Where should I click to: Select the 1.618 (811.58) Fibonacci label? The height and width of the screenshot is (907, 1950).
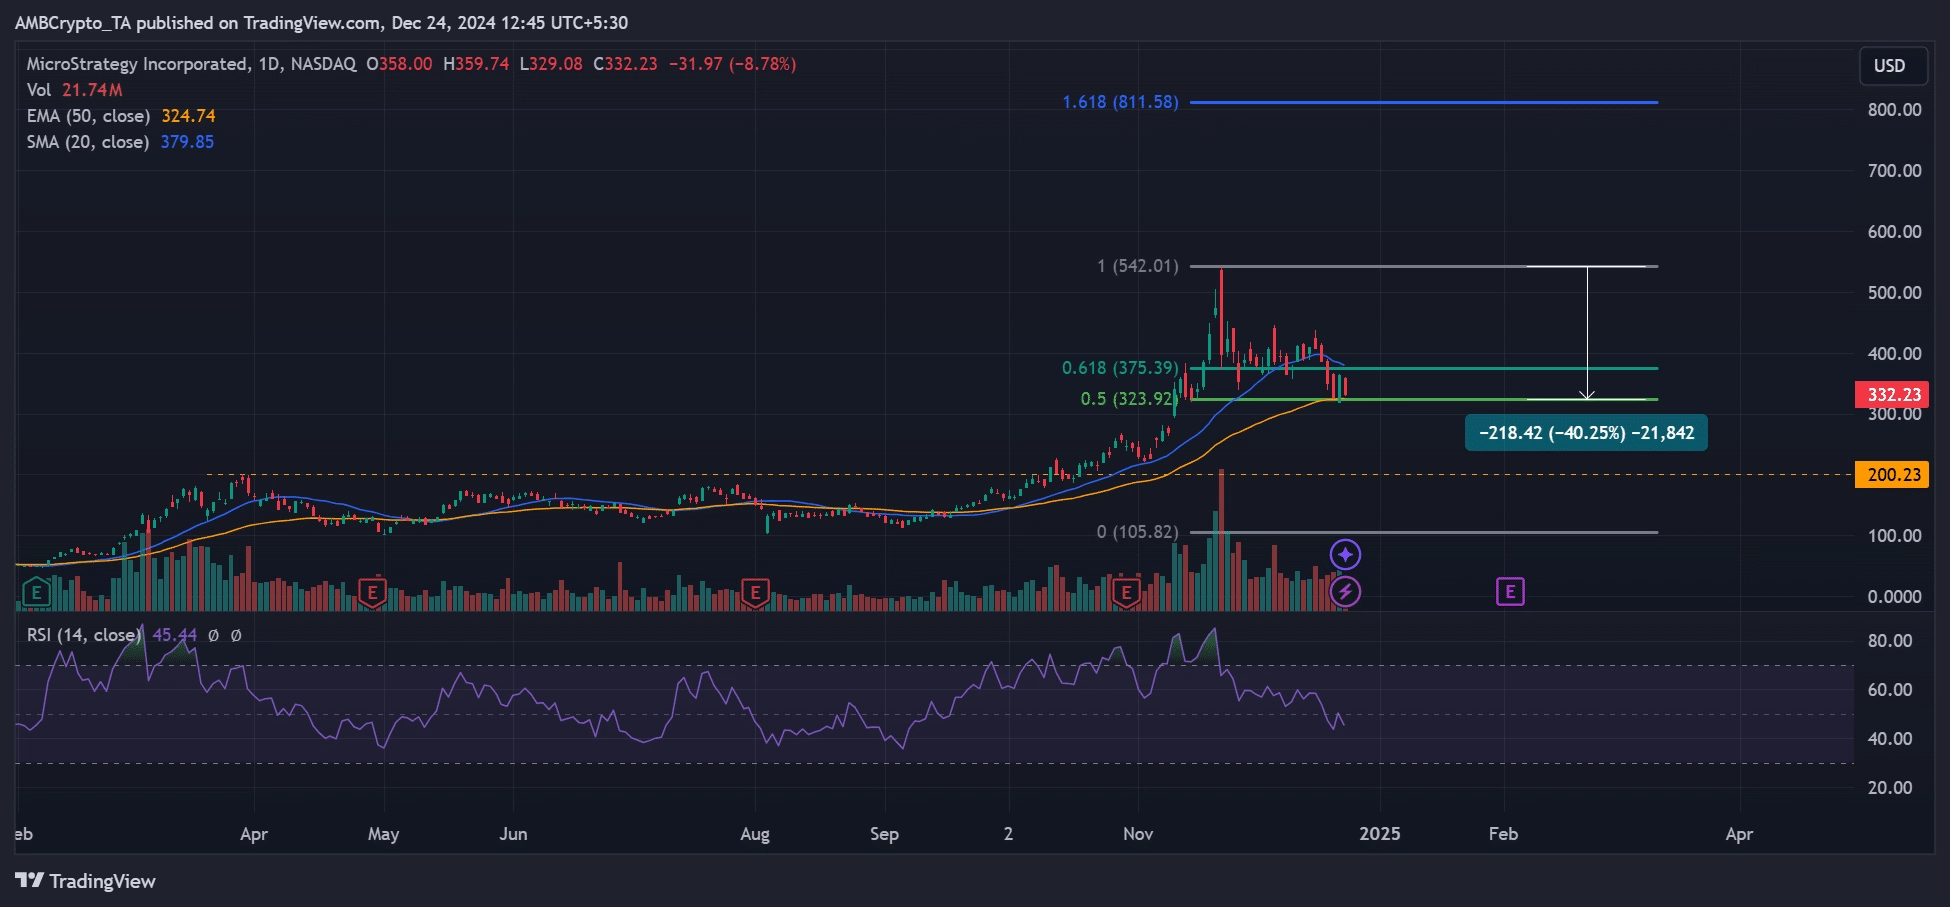pos(1120,102)
